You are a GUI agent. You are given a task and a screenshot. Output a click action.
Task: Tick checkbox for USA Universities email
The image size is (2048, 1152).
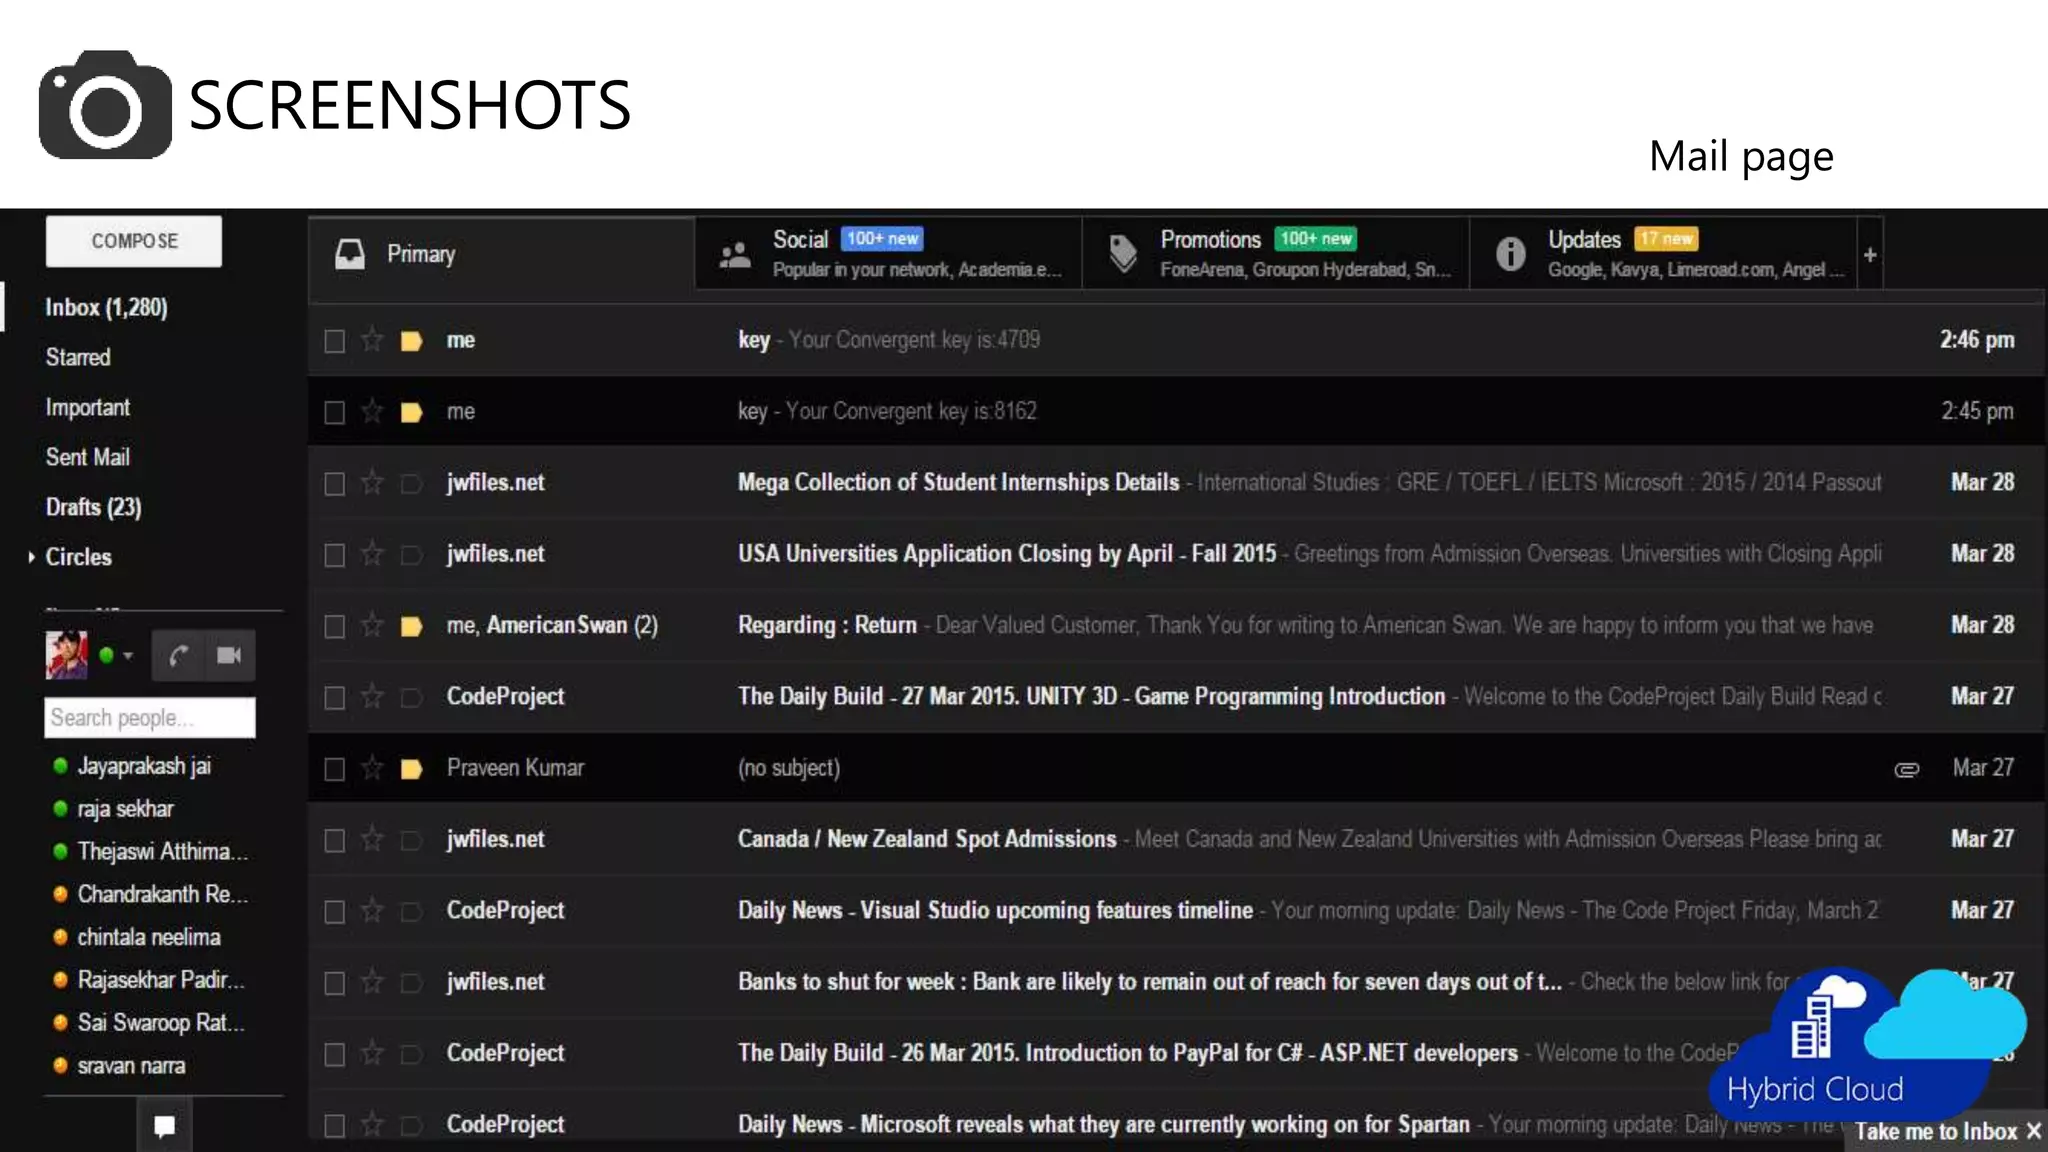(x=335, y=555)
